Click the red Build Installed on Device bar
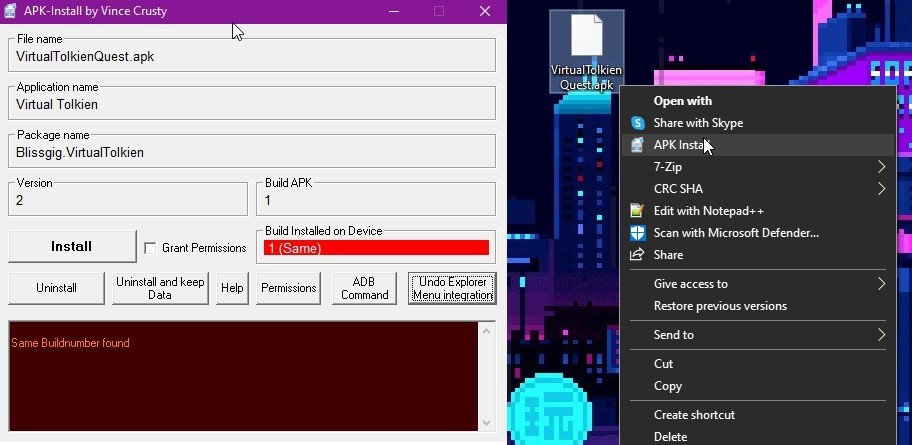The image size is (912, 445). (376, 248)
